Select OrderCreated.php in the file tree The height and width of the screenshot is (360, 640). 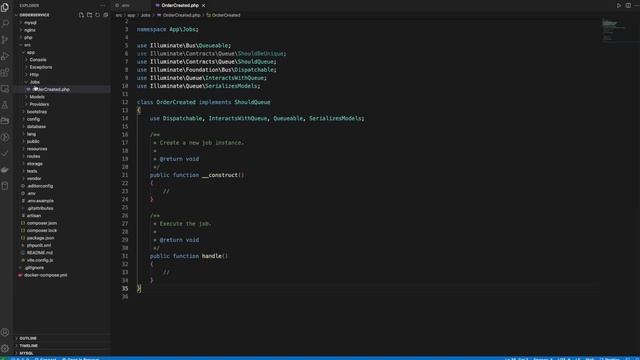click(51, 89)
